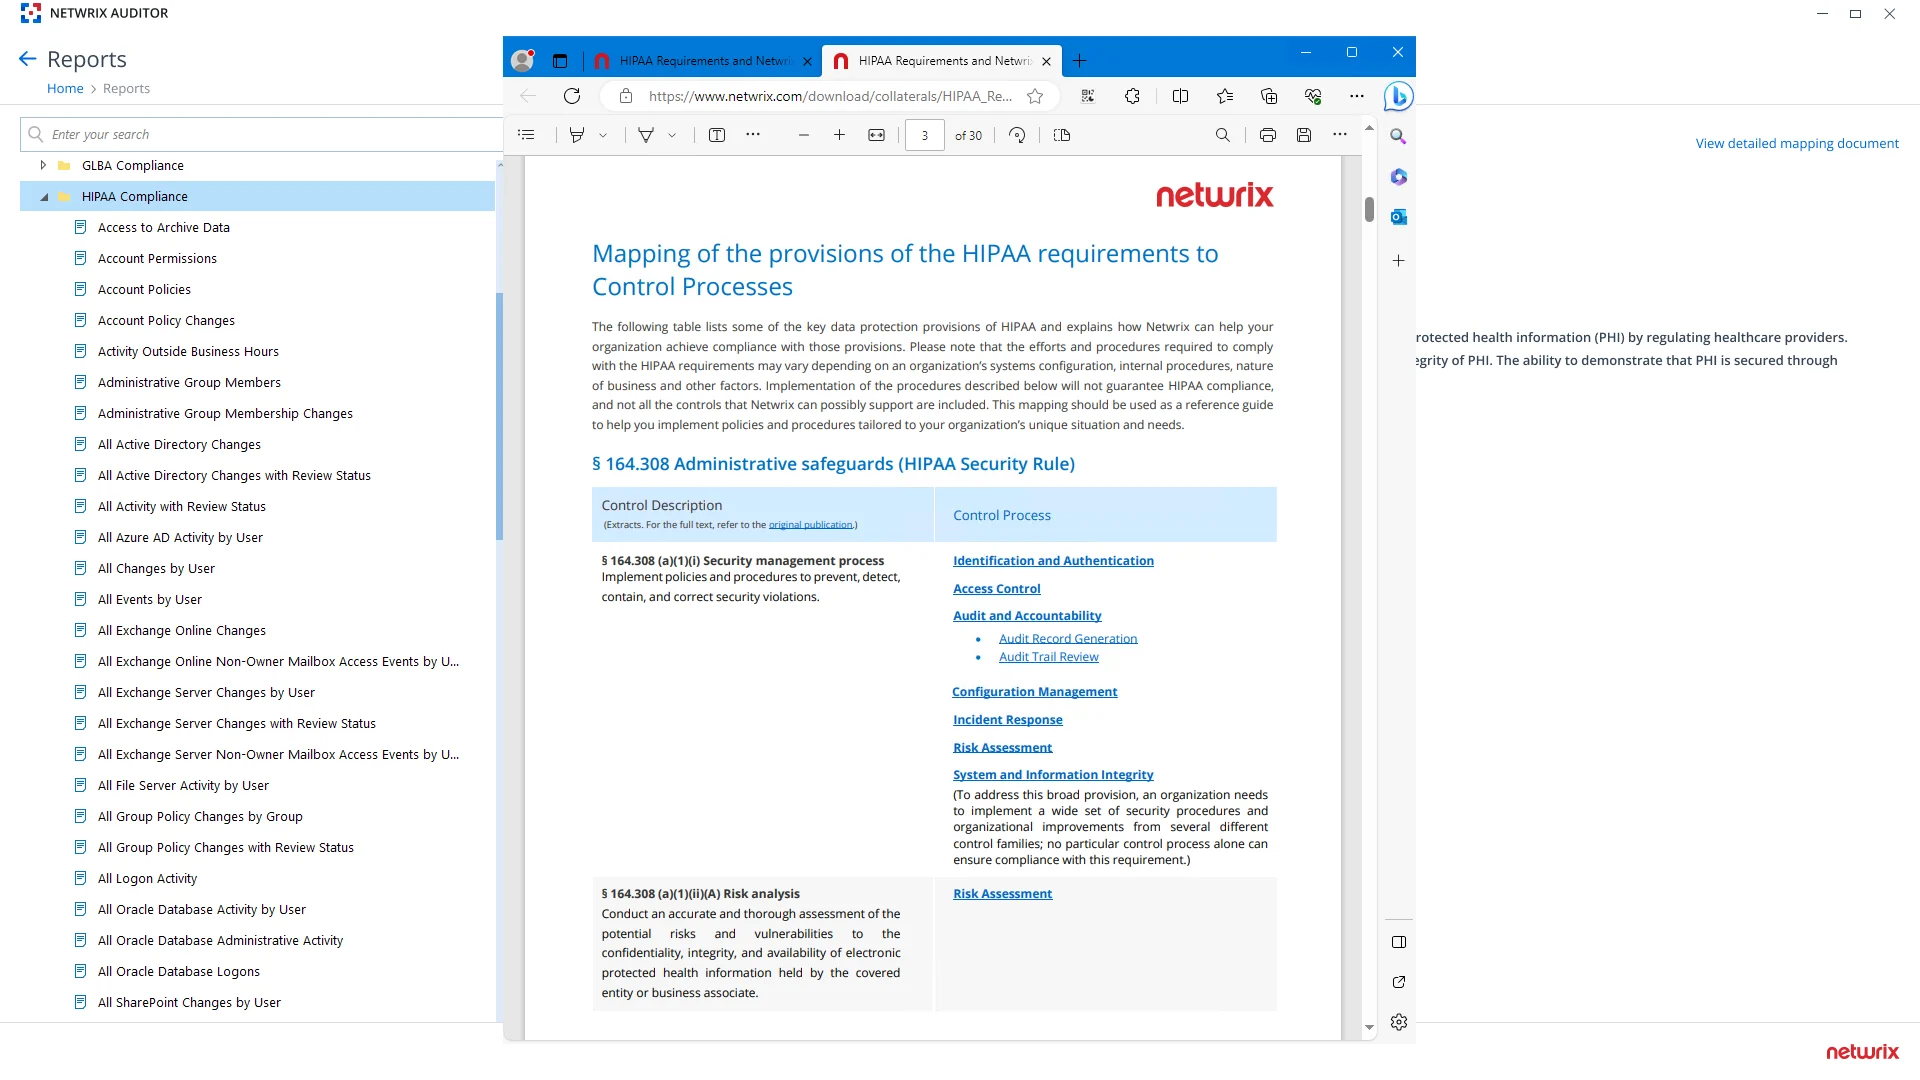
Task: Open the Edge tab actions menu icon
Action: [x=560, y=61]
